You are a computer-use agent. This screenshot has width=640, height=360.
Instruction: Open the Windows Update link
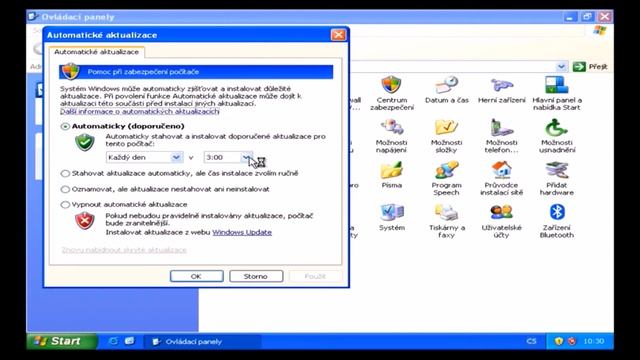tap(242, 232)
